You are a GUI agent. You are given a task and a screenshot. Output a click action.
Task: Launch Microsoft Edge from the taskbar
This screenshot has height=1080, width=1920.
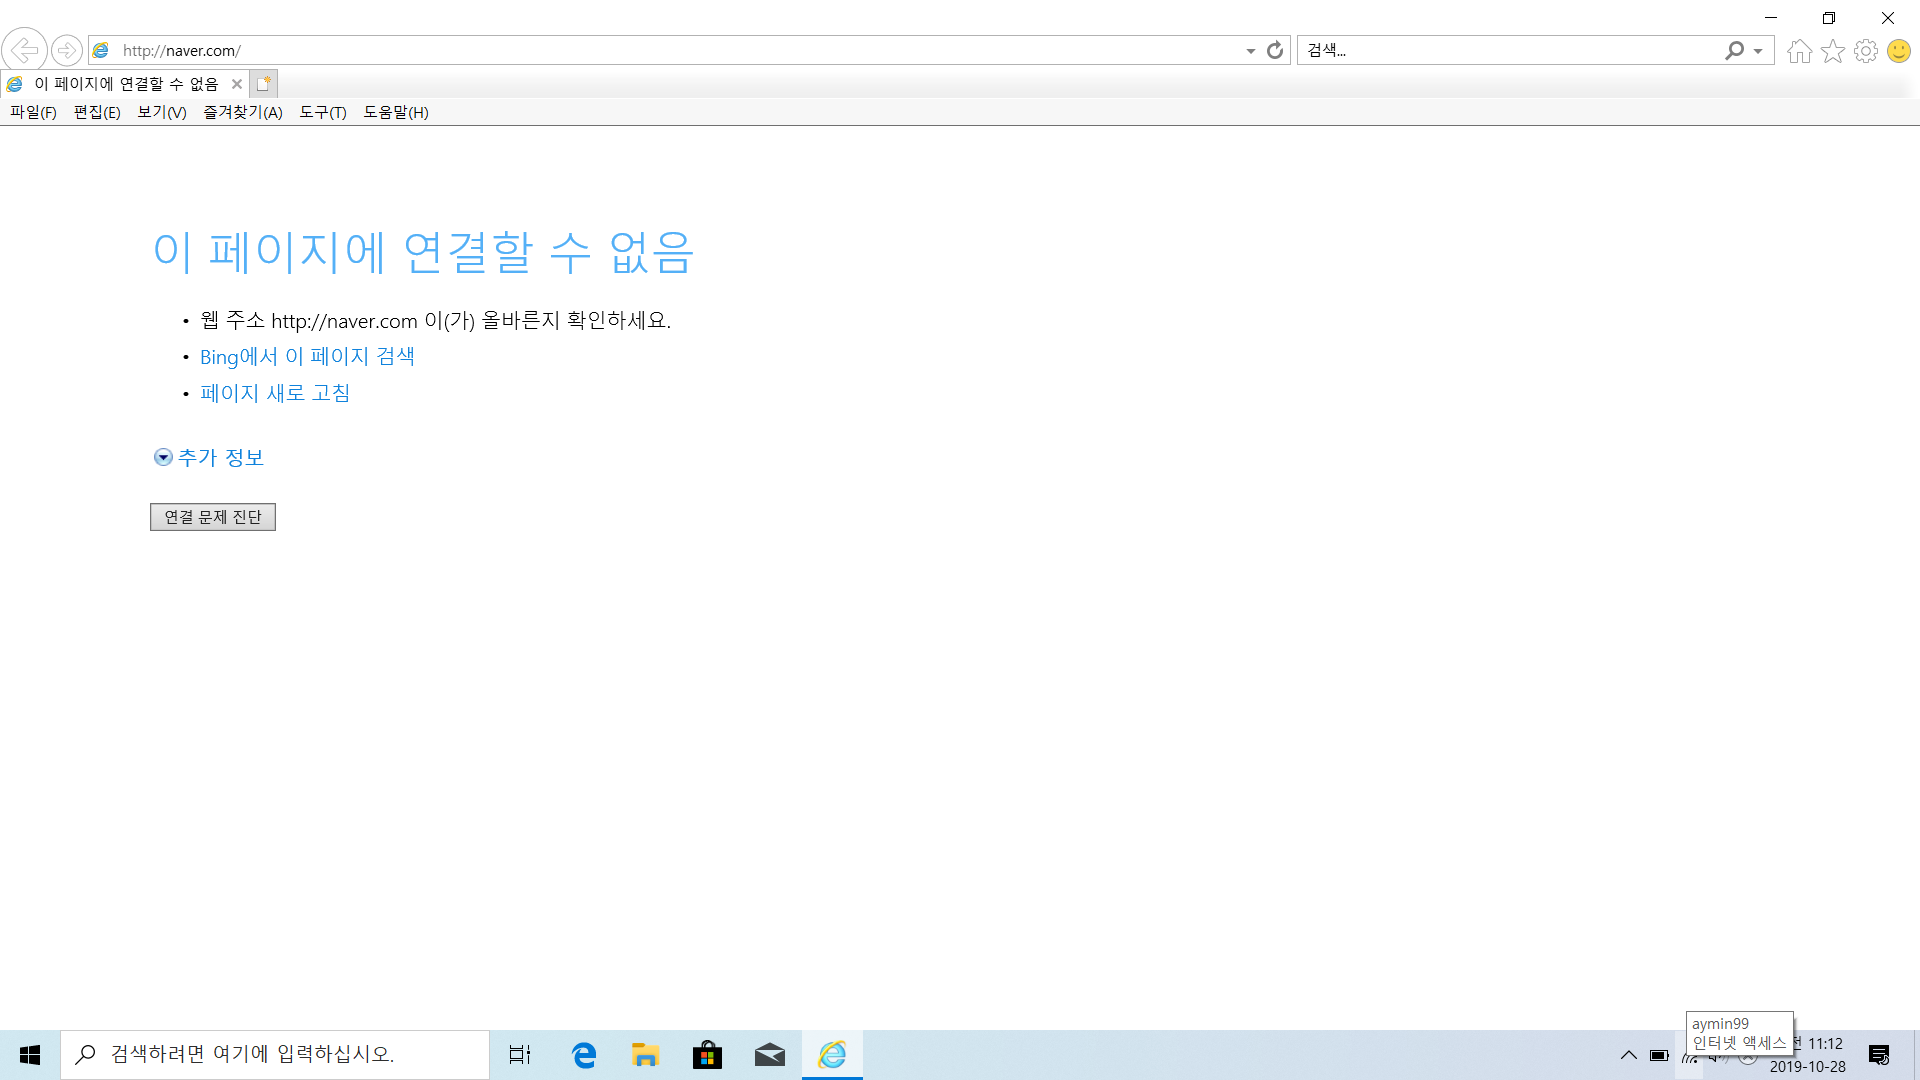pyautogui.click(x=584, y=1055)
